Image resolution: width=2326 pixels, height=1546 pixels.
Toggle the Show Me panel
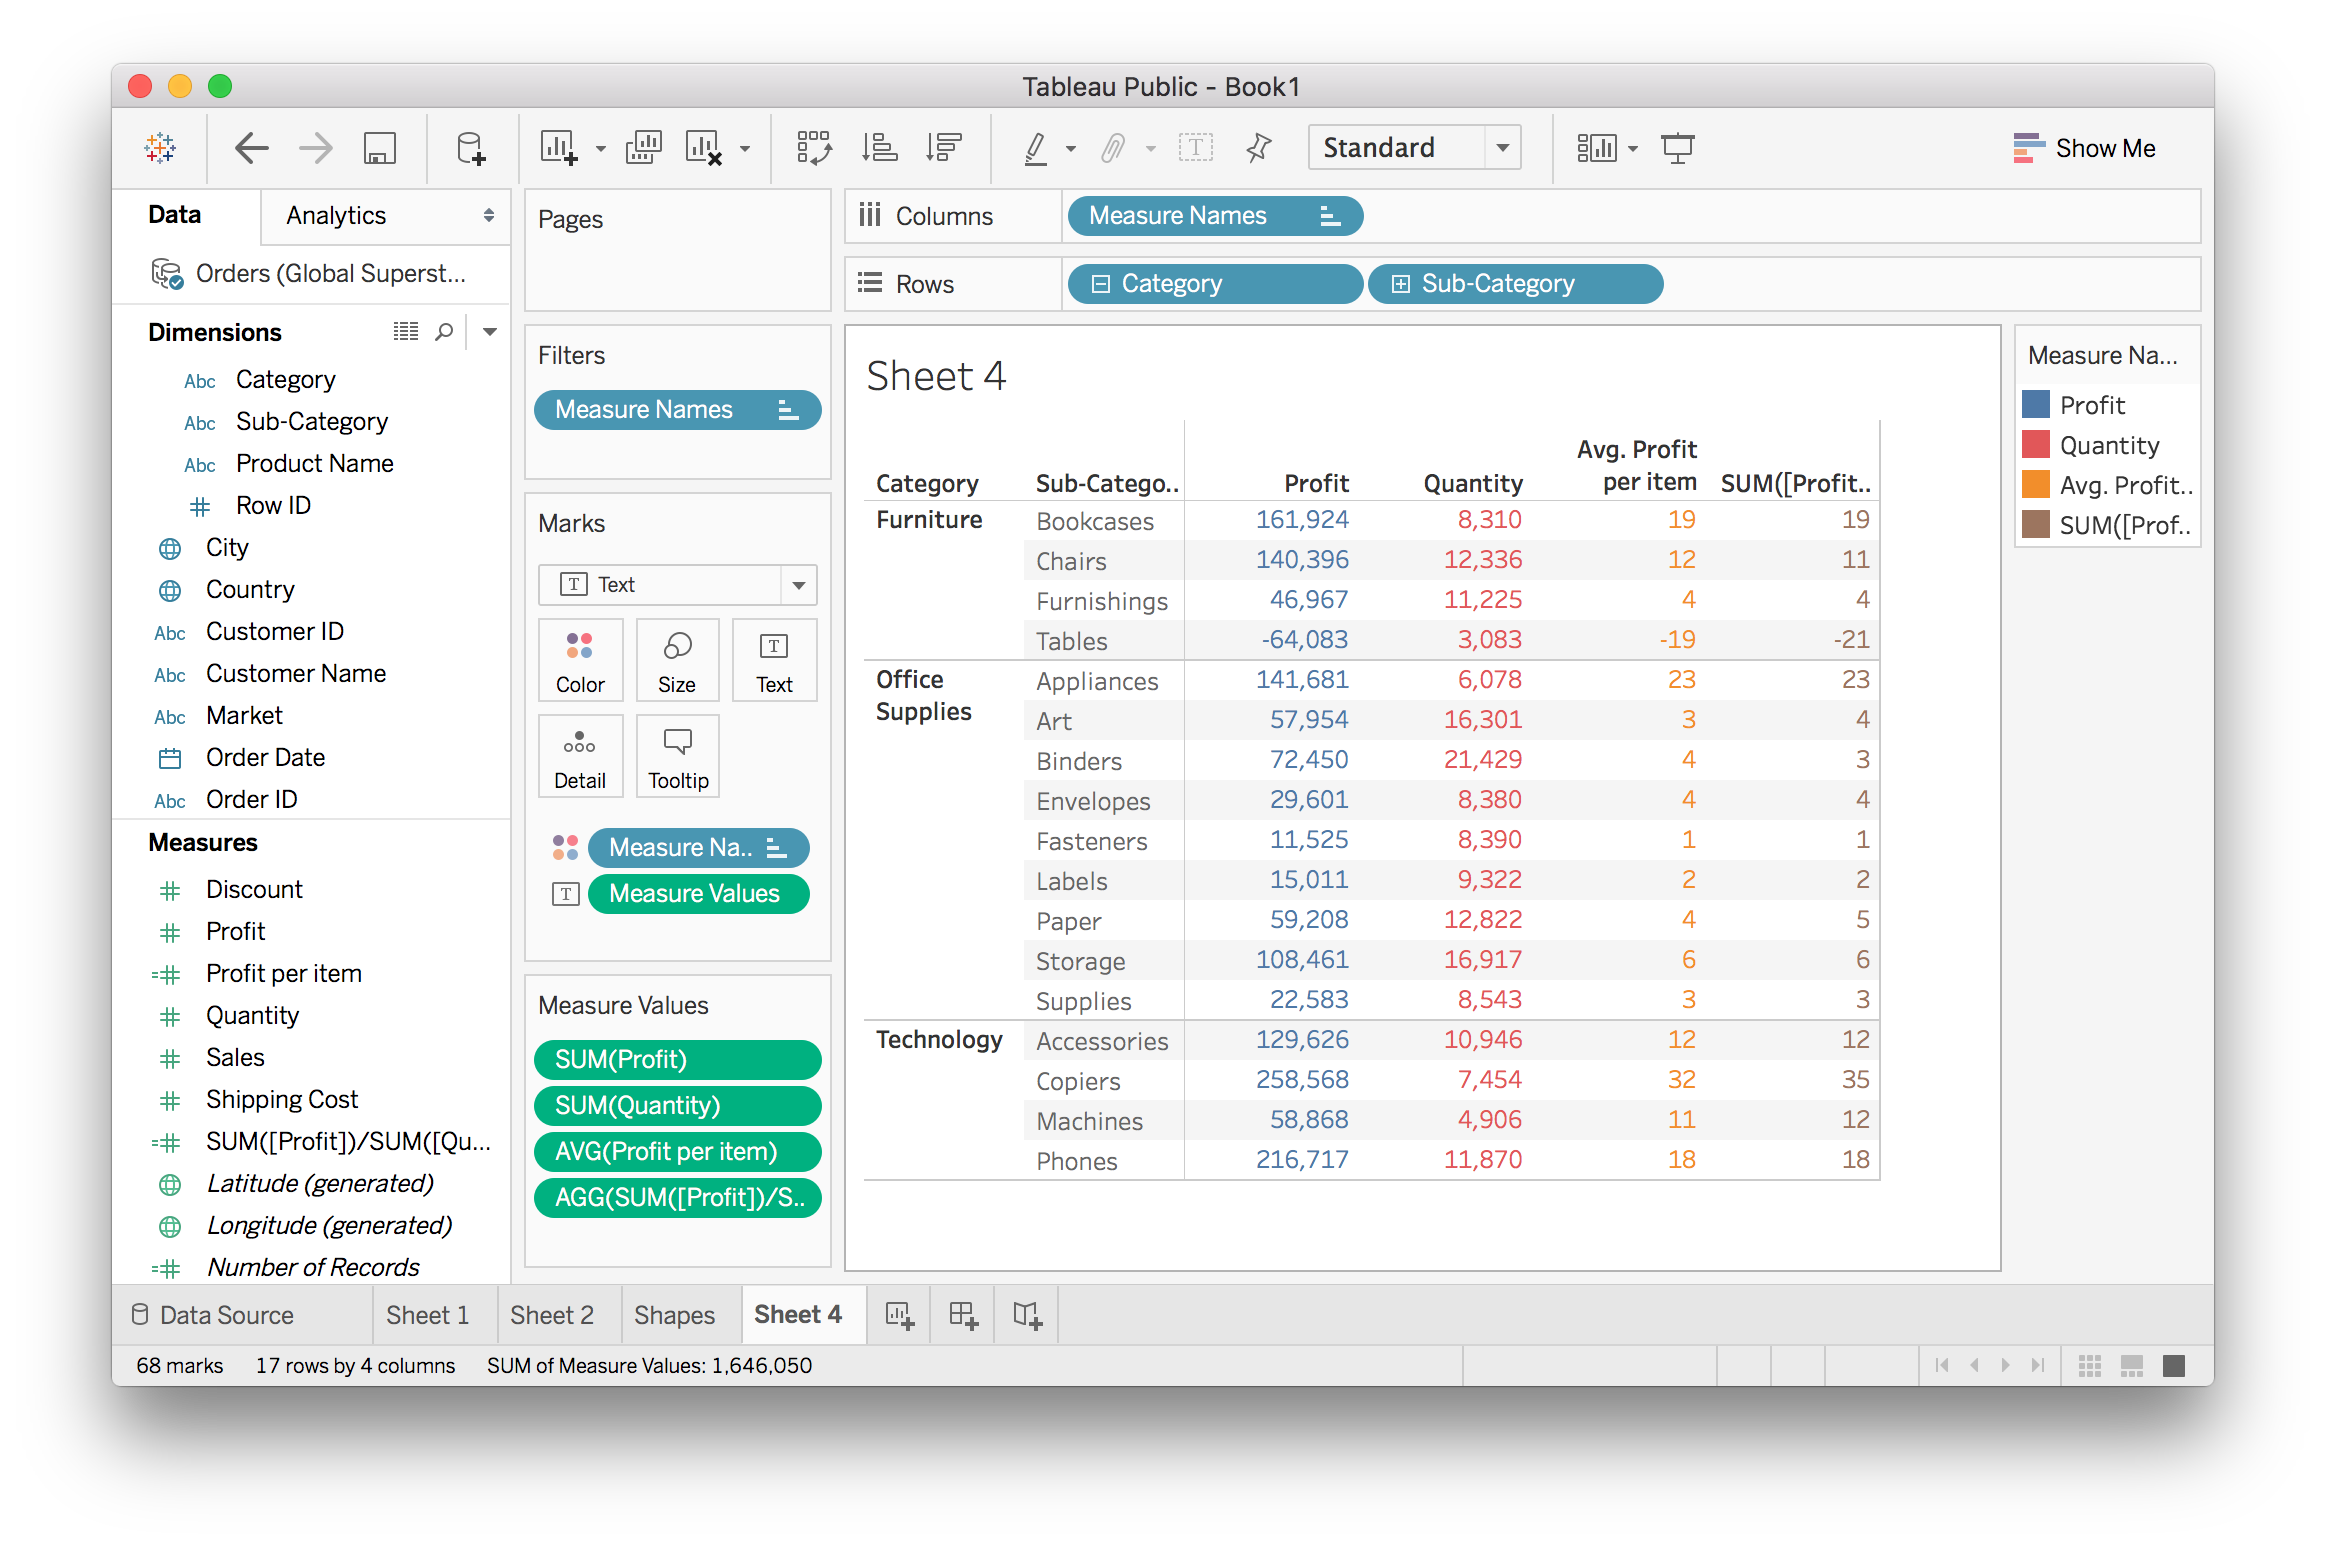pos(2084,148)
